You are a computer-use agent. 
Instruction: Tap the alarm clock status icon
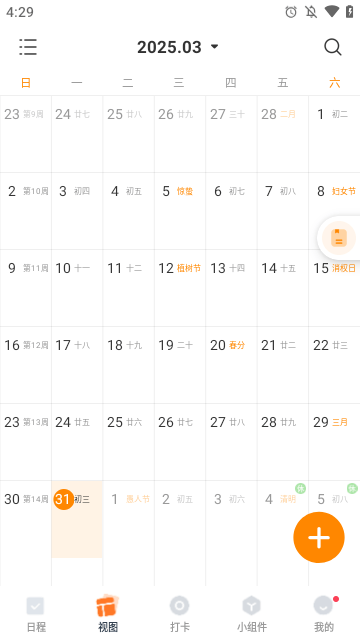click(291, 12)
